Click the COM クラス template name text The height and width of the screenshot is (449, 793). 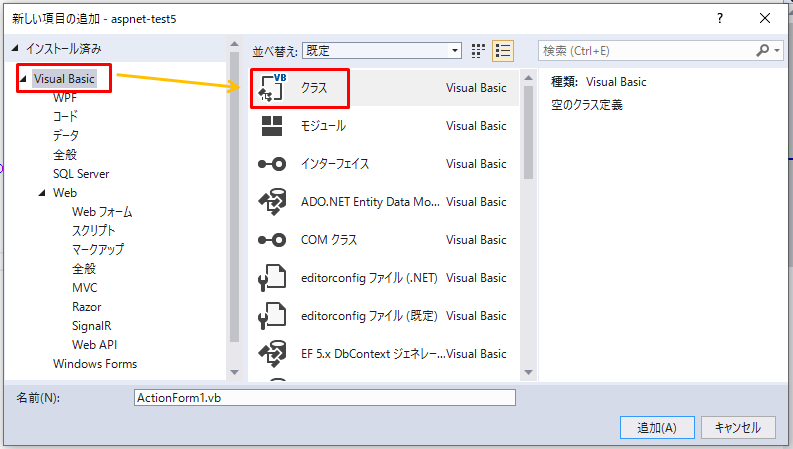pos(329,240)
